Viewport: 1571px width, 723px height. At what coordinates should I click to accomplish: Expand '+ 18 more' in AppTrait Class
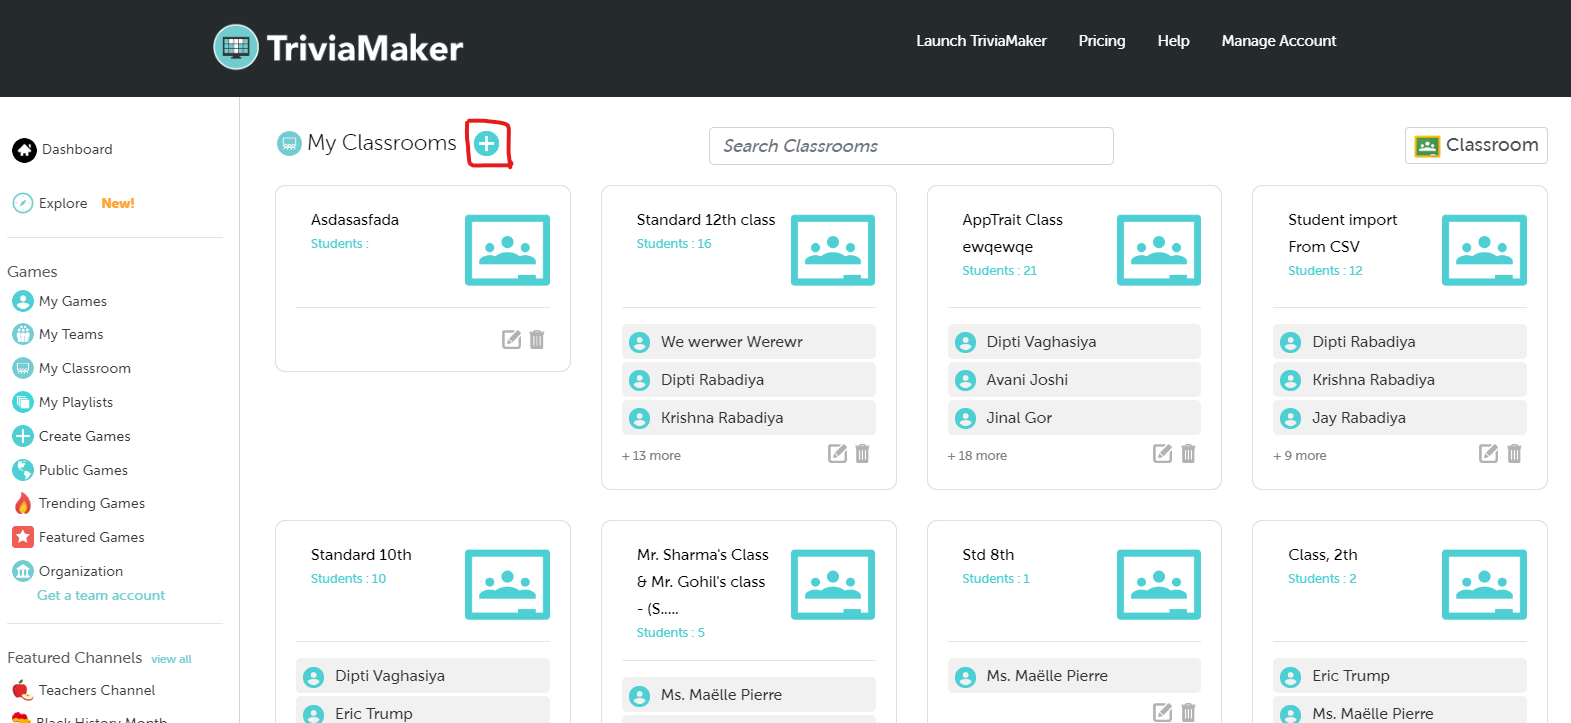pyautogui.click(x=977, y=456)
